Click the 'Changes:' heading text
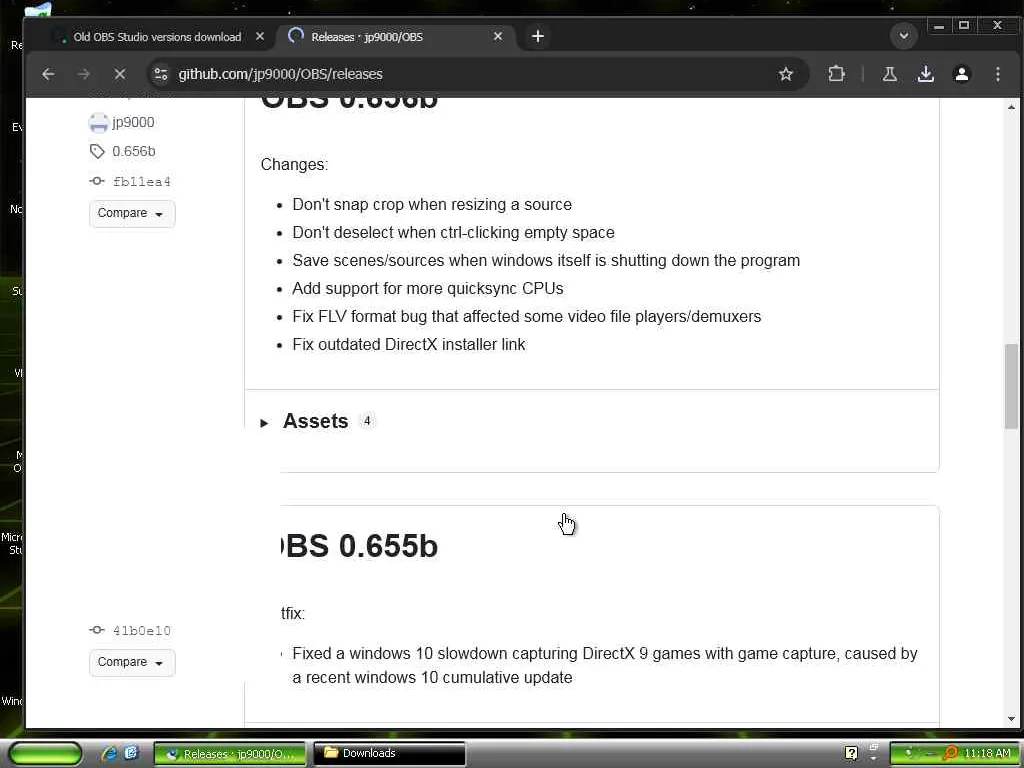 click(295, 165)
